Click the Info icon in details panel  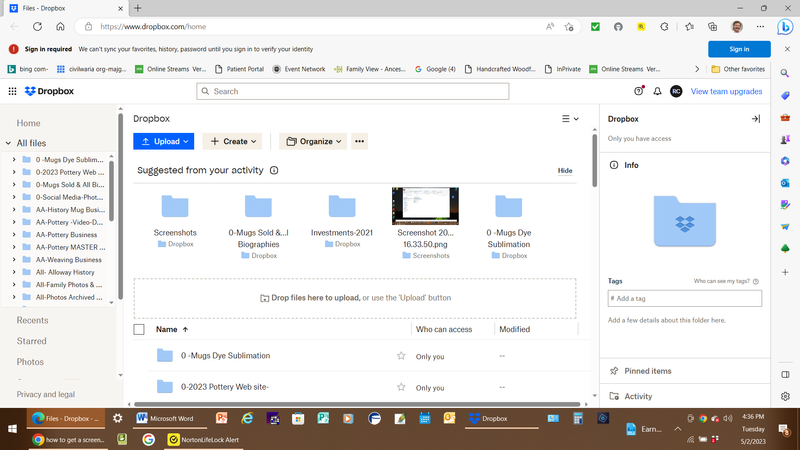click(x=614, y=165)
